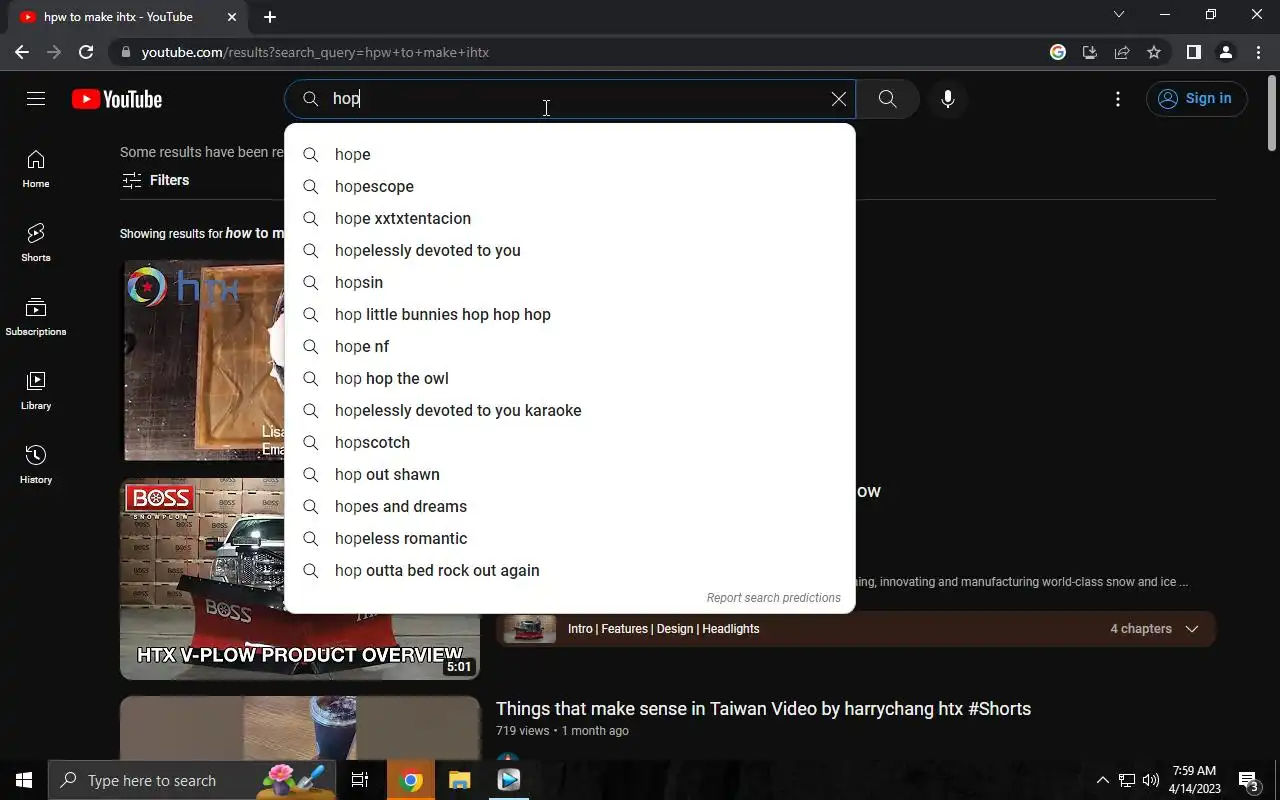This screenshot has width=1280, height=800.
Task: Clear the search box with X icon
Action: pos(838,99)
